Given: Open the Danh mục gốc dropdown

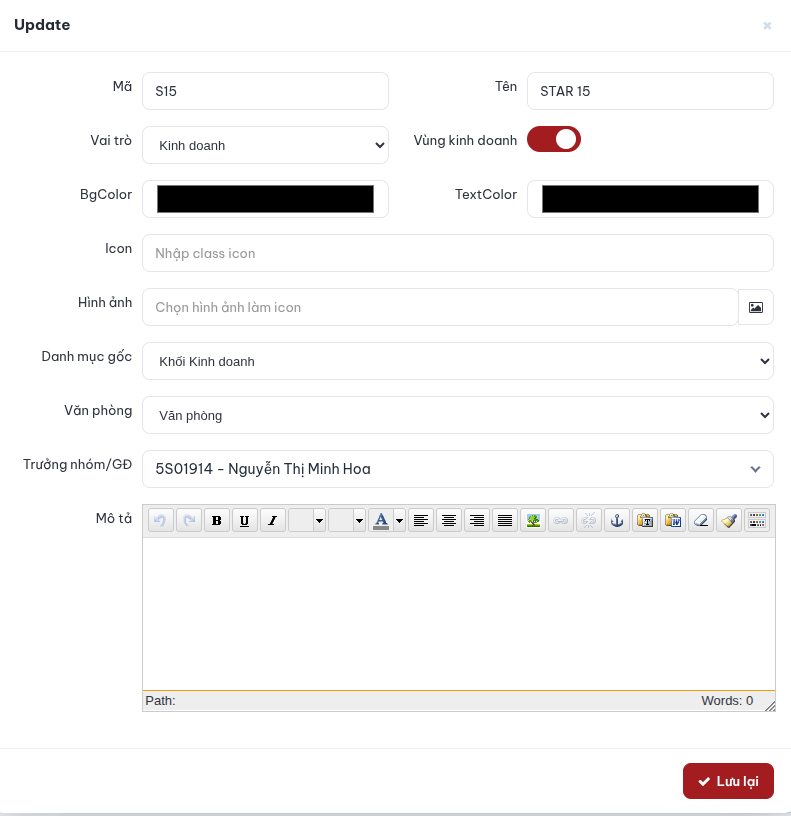Looking at the screenshot, I should click(x=458, y=361).
